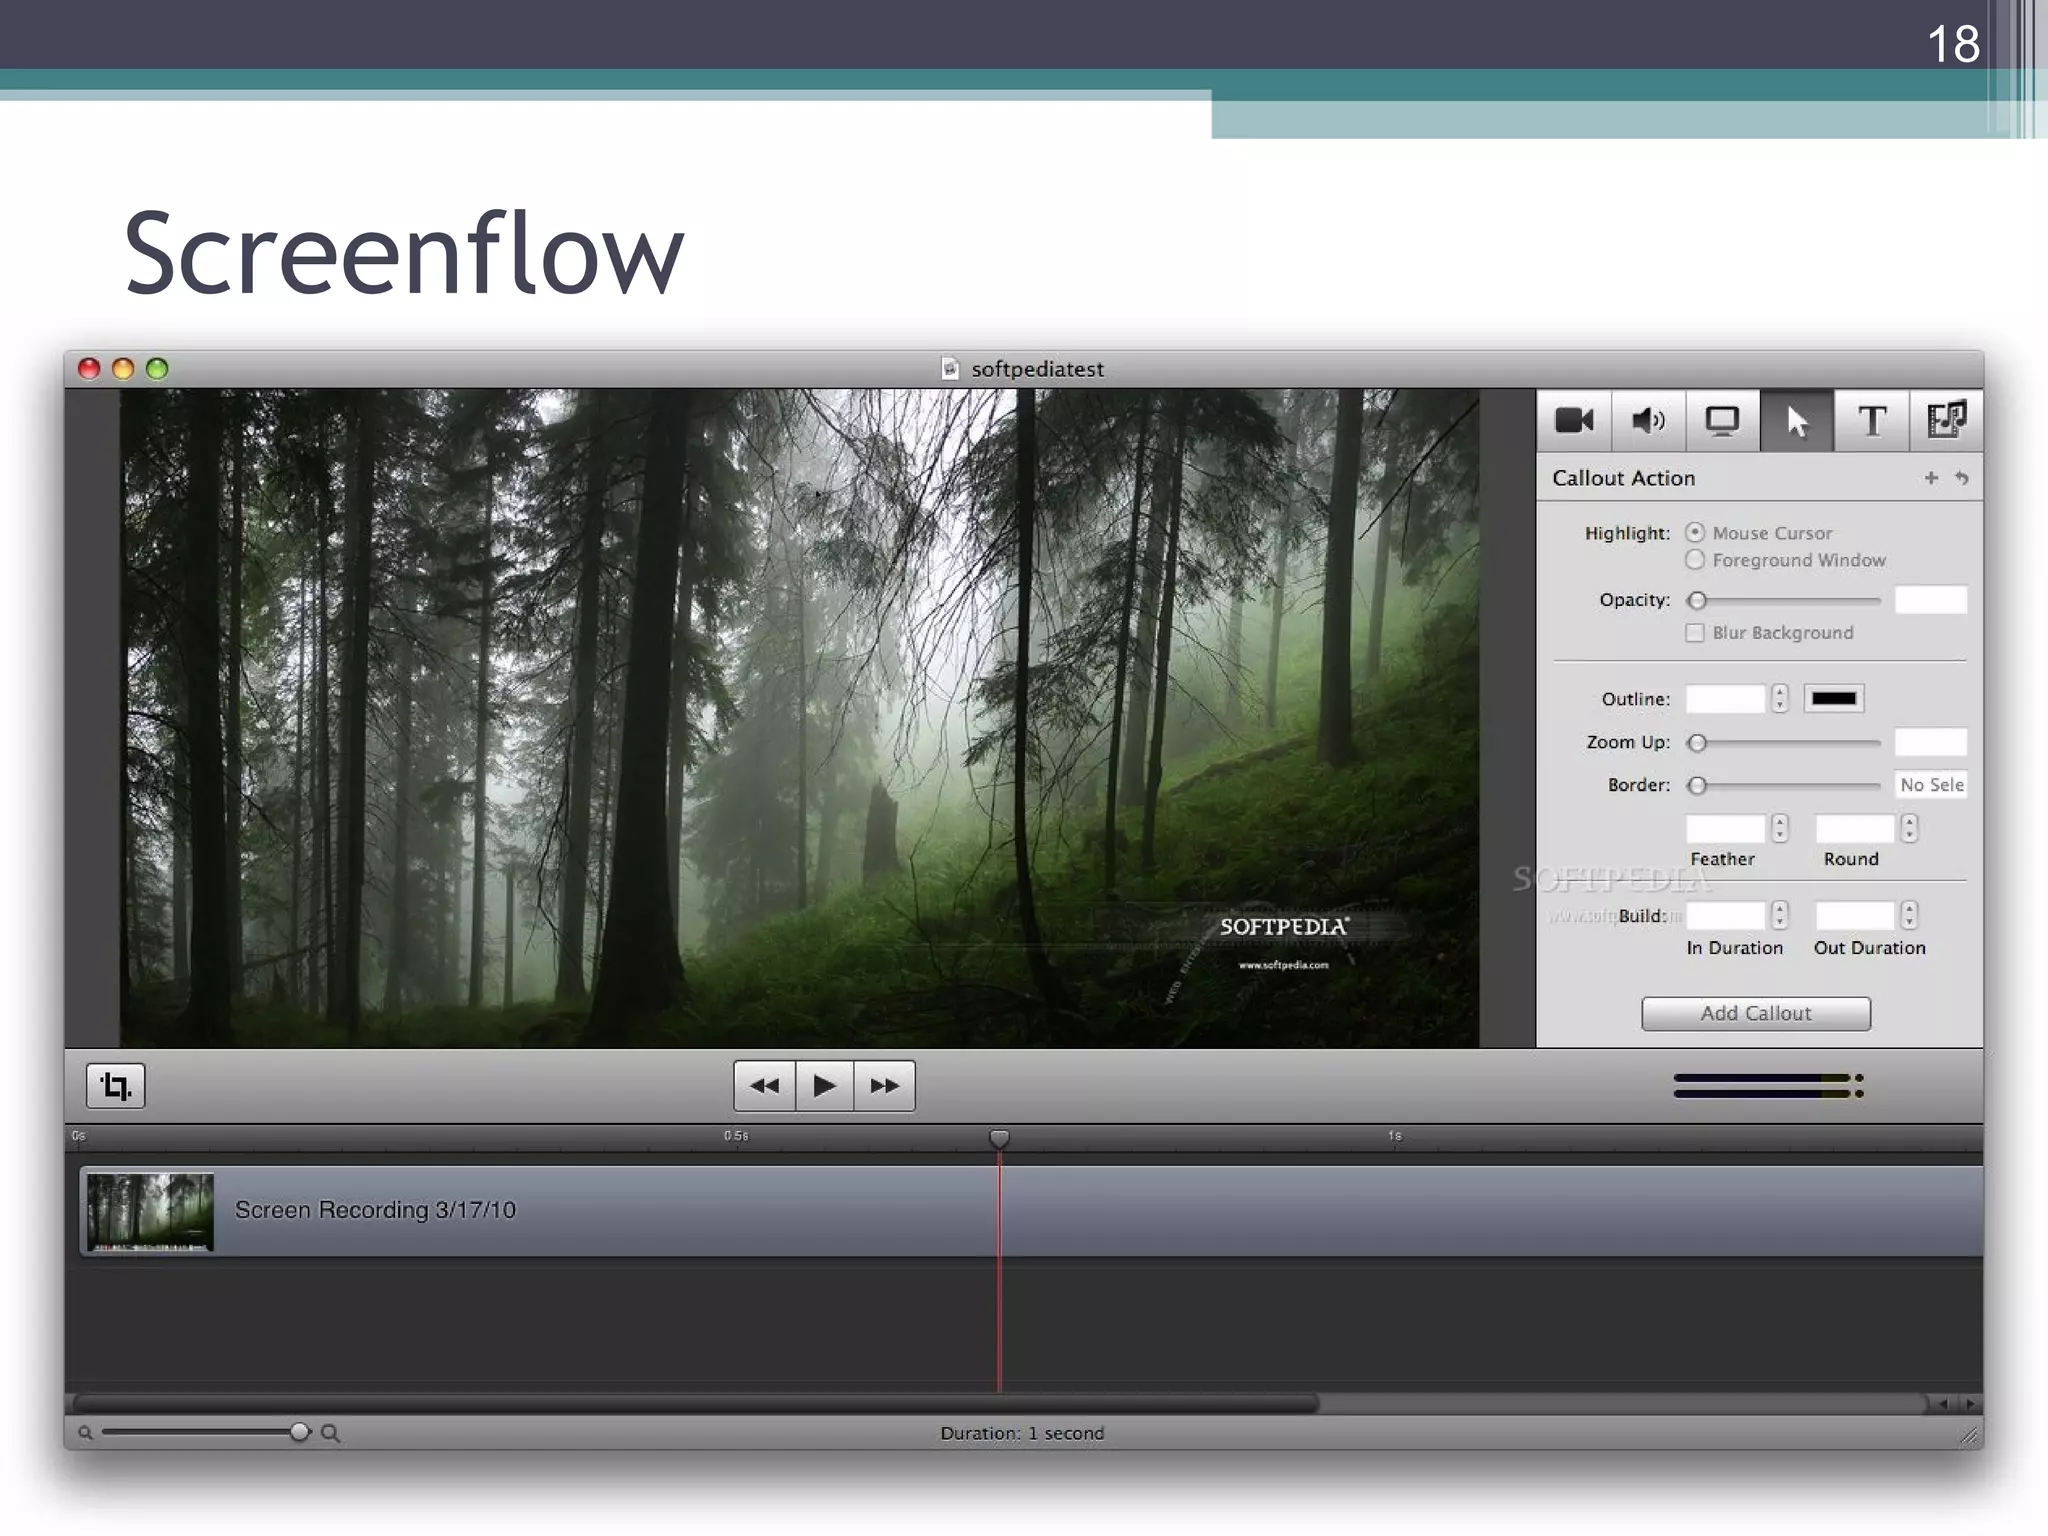Image resolution: width=2048 pixels, height=1536 pixels.
Task: Click the Out Duration stepper
Action: point(1909,915)
